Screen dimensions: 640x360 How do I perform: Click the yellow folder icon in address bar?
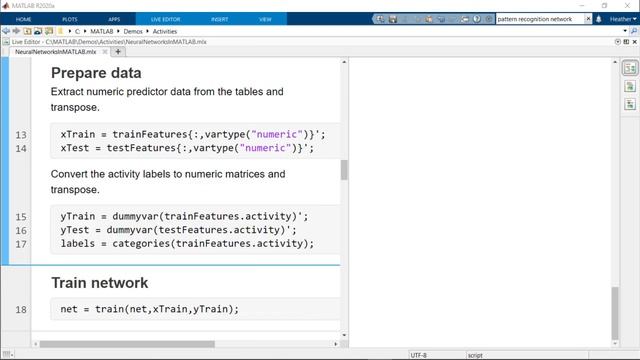pos(61,31)
